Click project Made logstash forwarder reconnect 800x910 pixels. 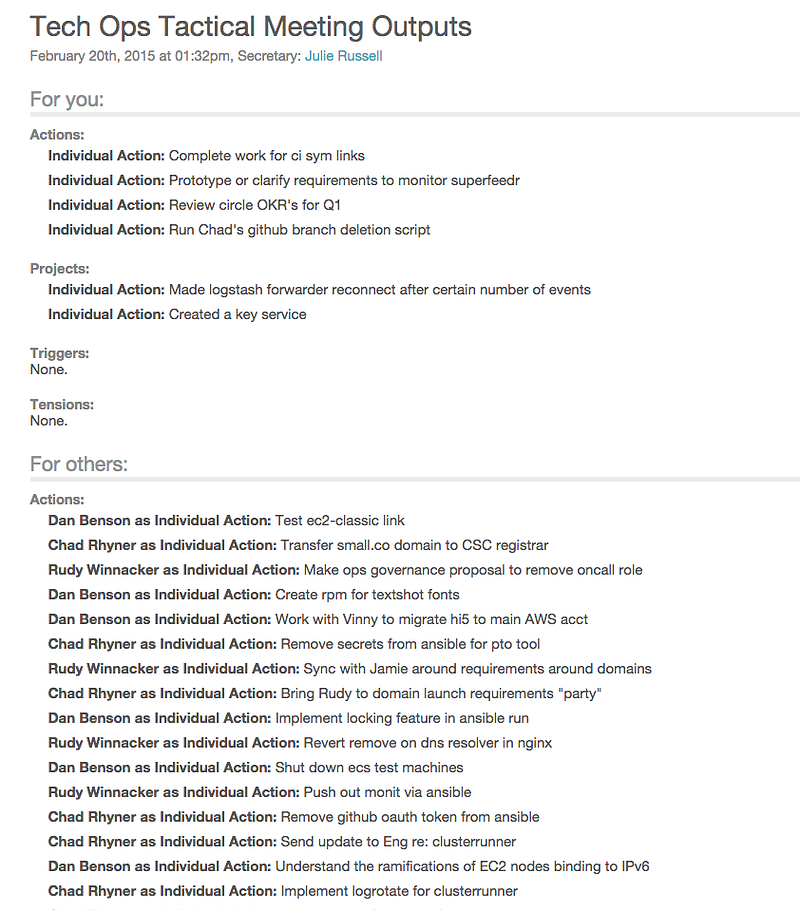pyautogui.click(x=319, y=290)
